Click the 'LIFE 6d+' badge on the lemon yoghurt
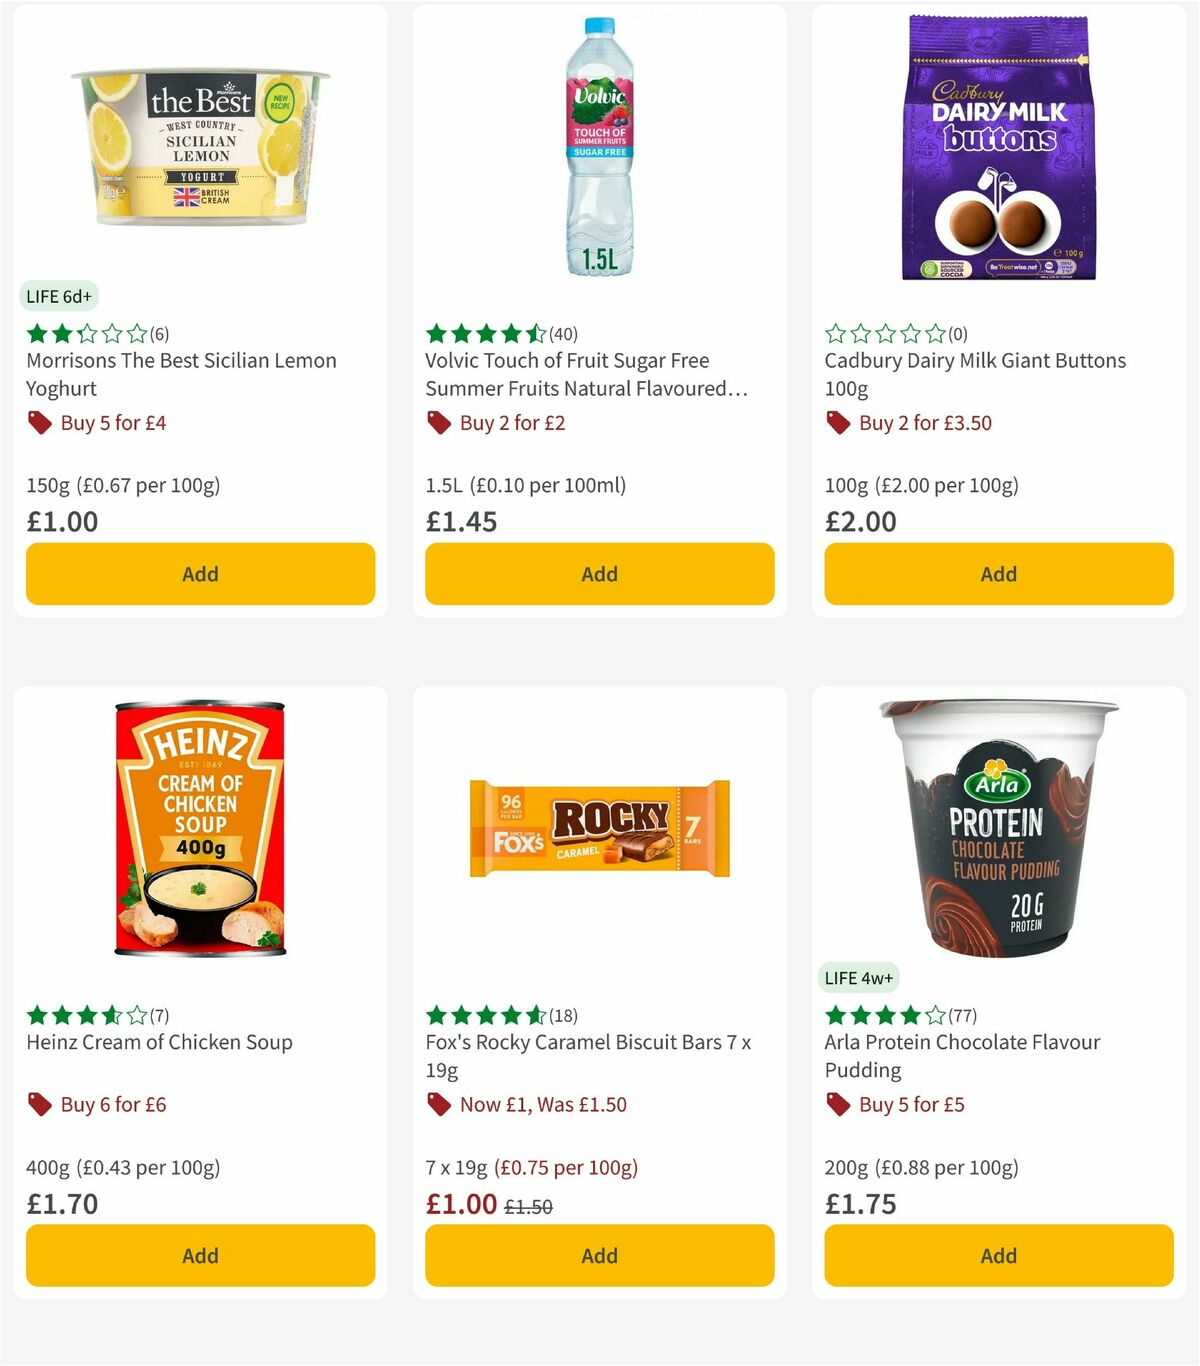Image resolution: width=1200 pixels, height=1366 pixels. click(x=58, y=296)
